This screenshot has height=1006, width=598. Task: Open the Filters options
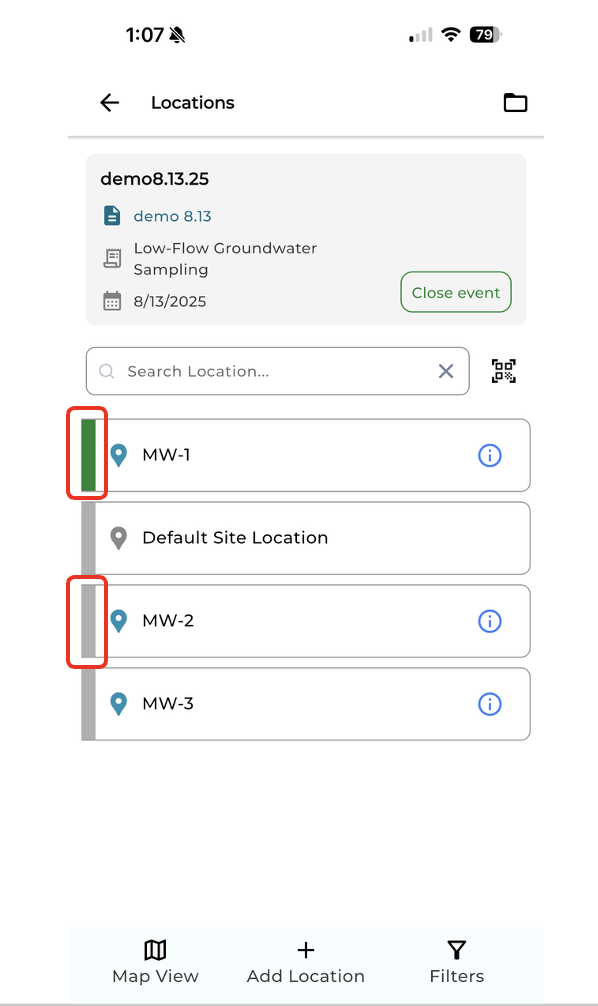[457, 962]
